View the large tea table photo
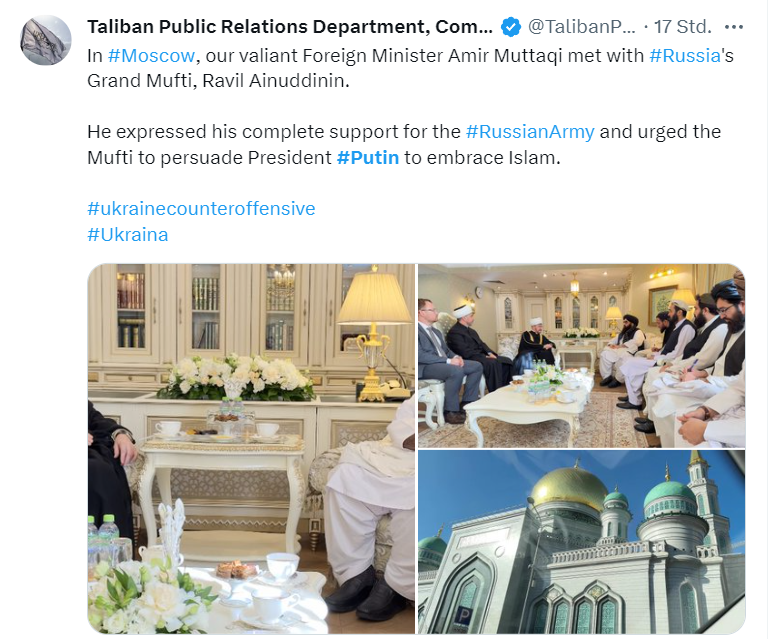 point(251,449)
